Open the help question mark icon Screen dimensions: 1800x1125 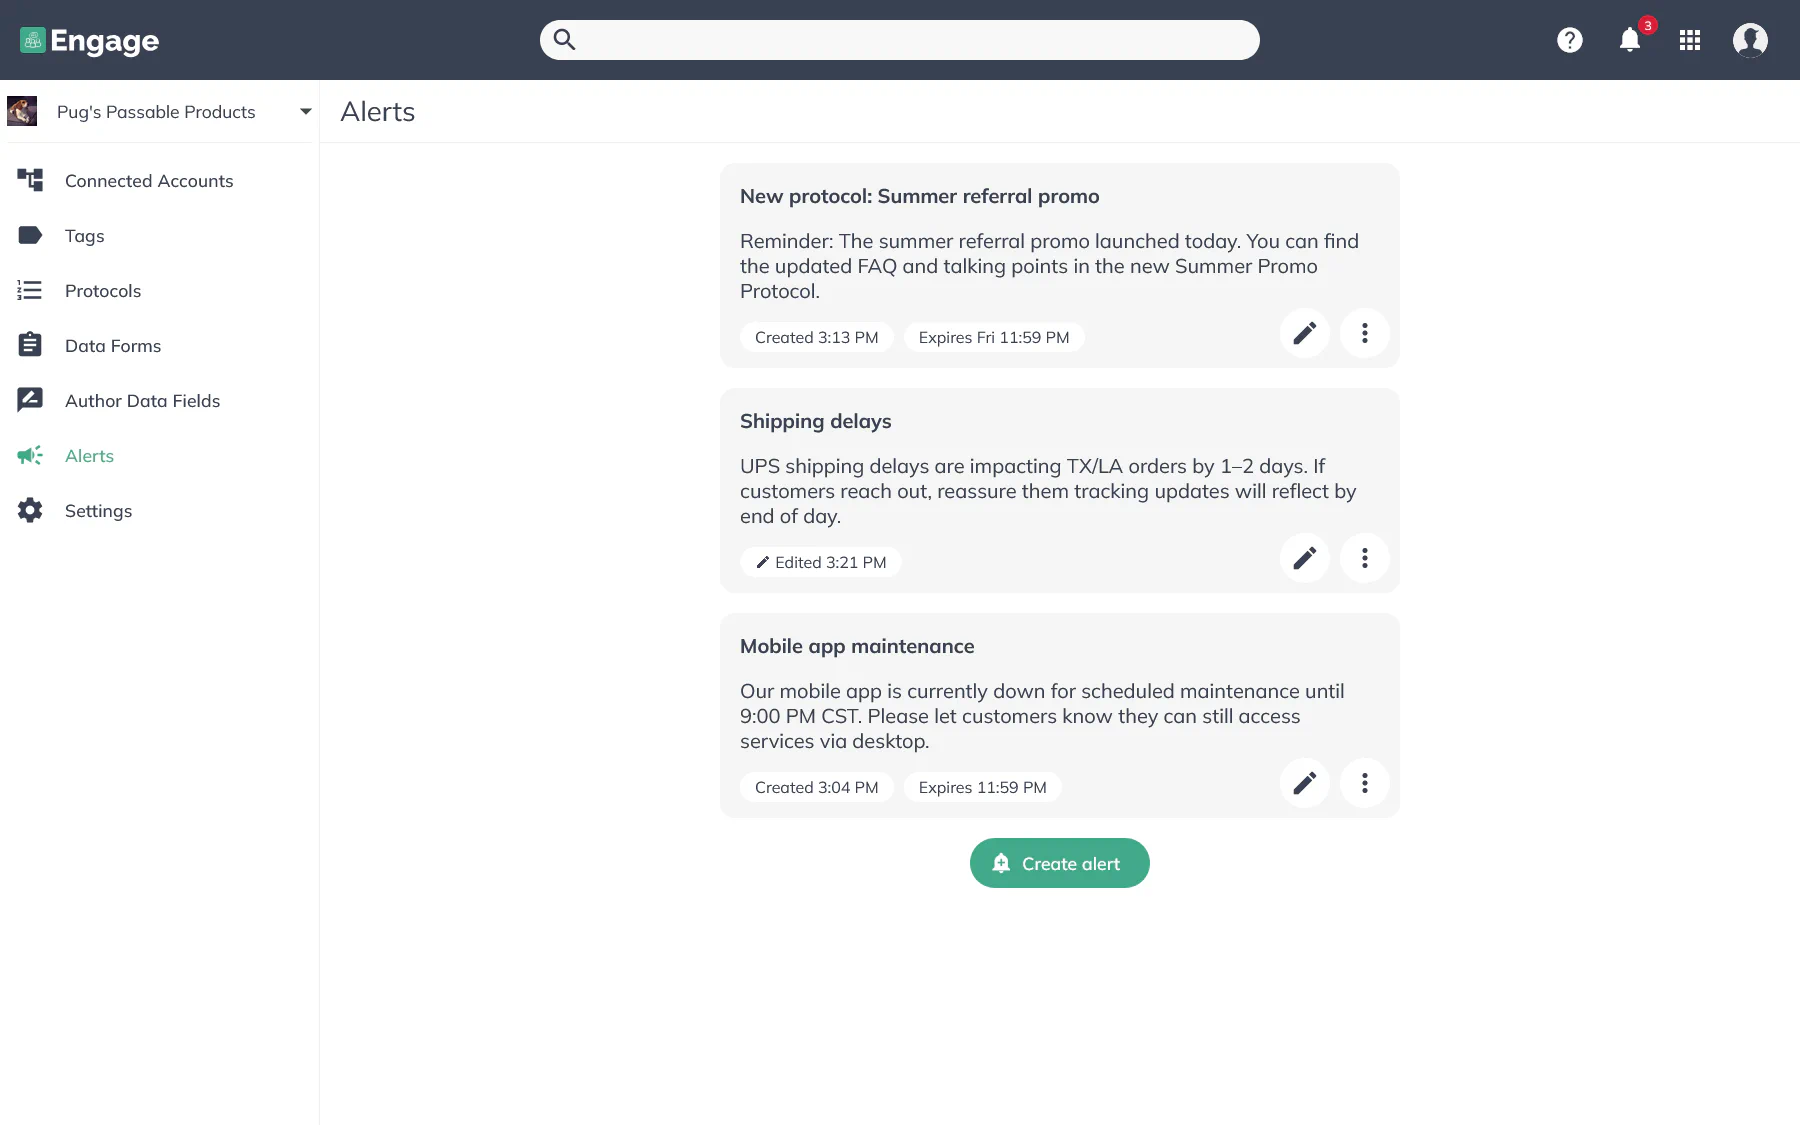[1570, 40]
